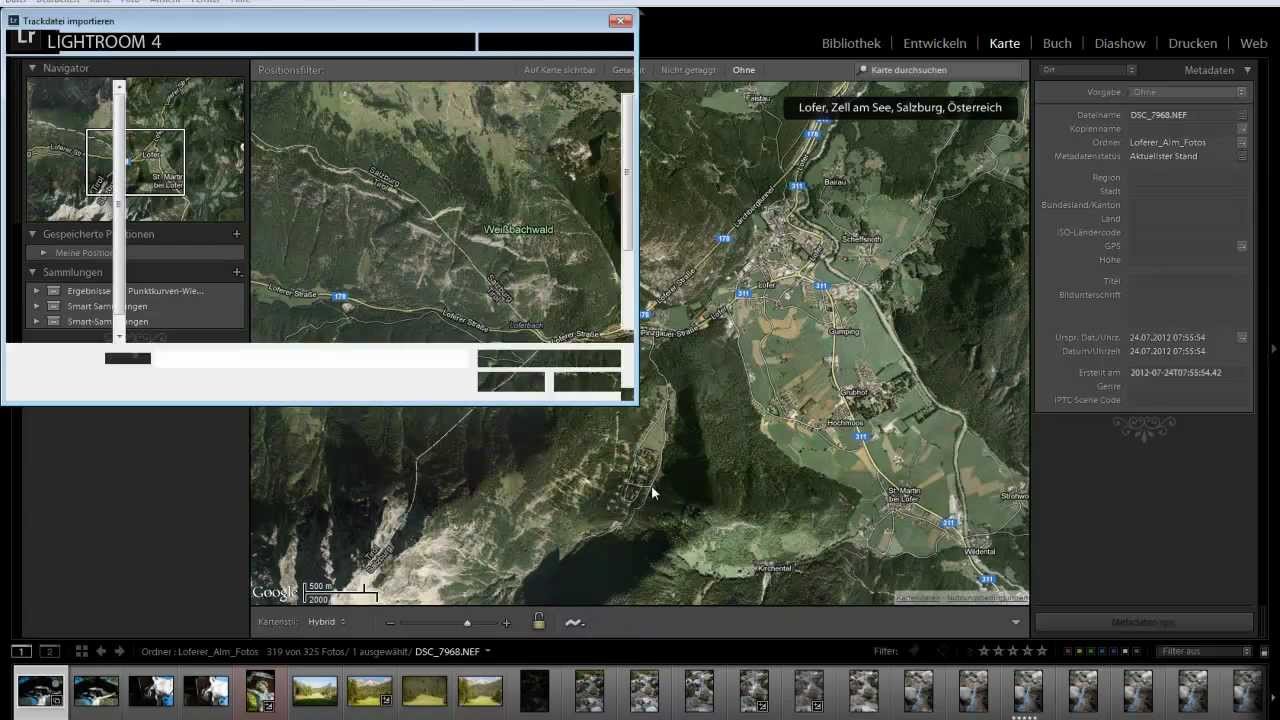
Task: Open the Kartenstil Hybrid dropdown
Action: pos(326,622)
